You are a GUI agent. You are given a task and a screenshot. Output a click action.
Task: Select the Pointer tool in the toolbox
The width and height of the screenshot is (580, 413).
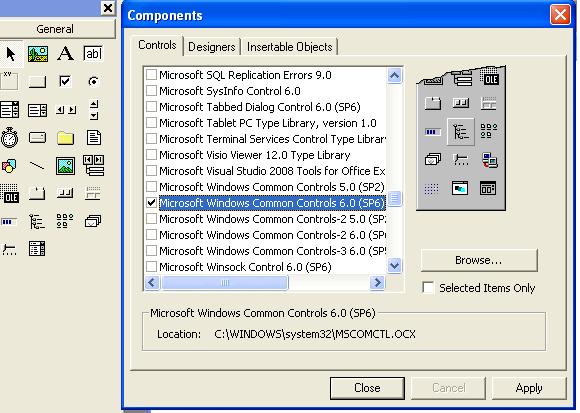(11, 54)
